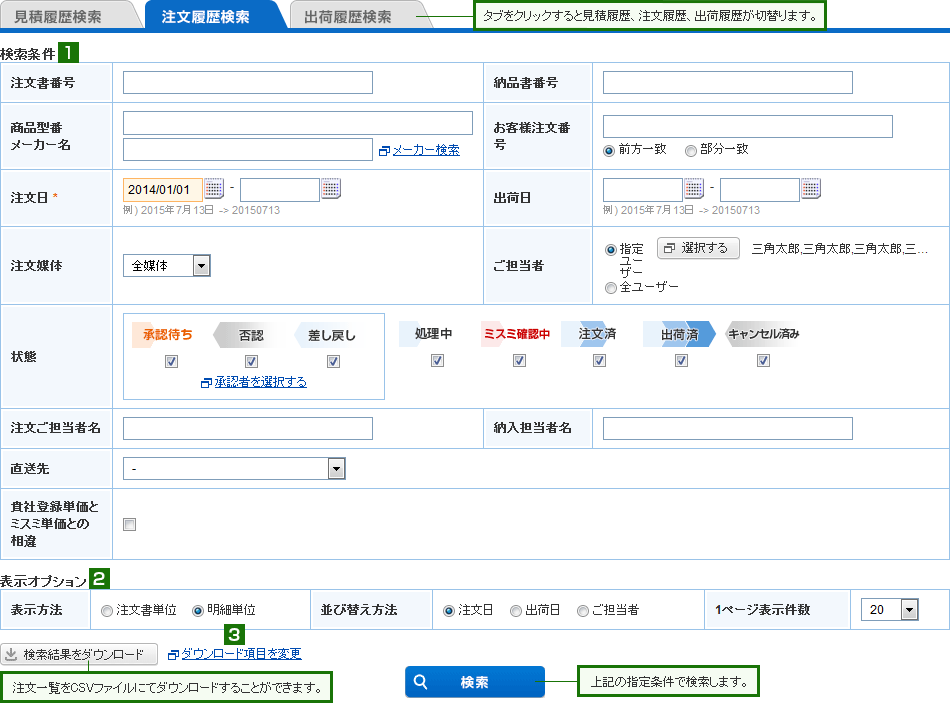
Task: Open calendar for order start date
Action: [214, 188]
